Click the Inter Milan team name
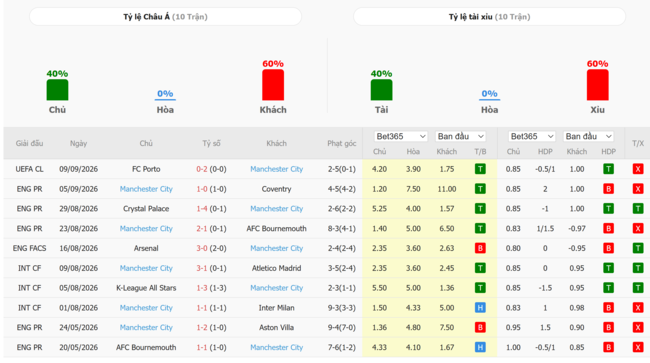The width and height of the screenshot is (650, 363). click(276, 308)
